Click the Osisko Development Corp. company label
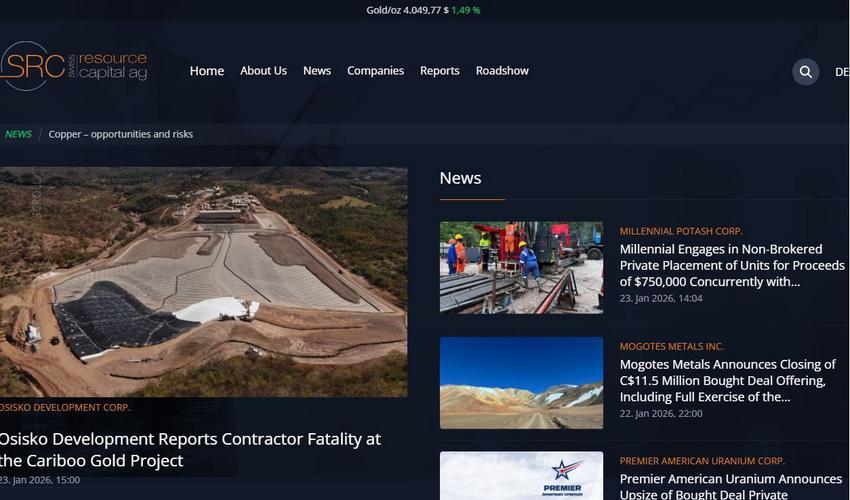This screenshot has width=850, height=500. coord(65,407)
